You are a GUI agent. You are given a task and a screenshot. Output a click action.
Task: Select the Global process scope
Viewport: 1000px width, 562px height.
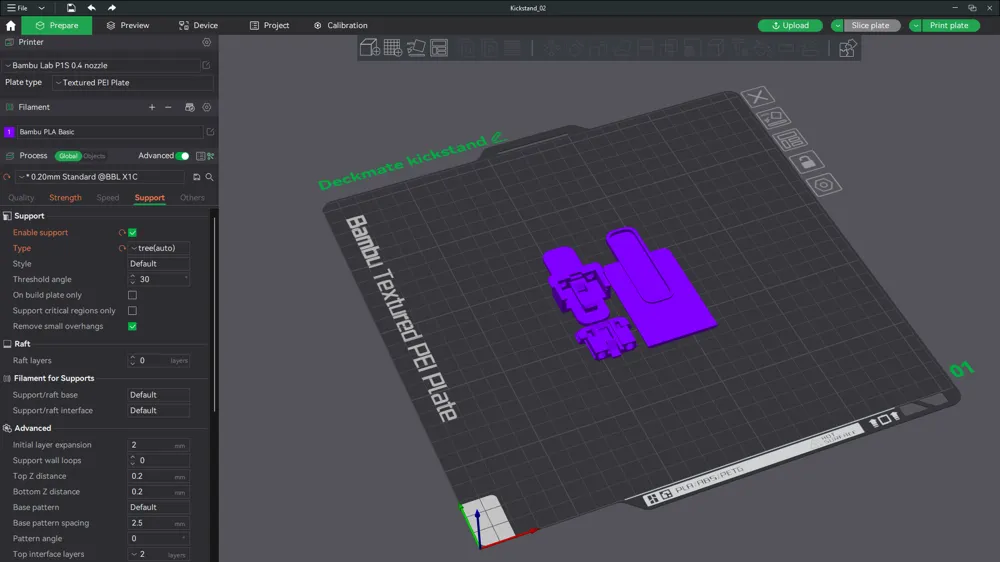(68, 156)
